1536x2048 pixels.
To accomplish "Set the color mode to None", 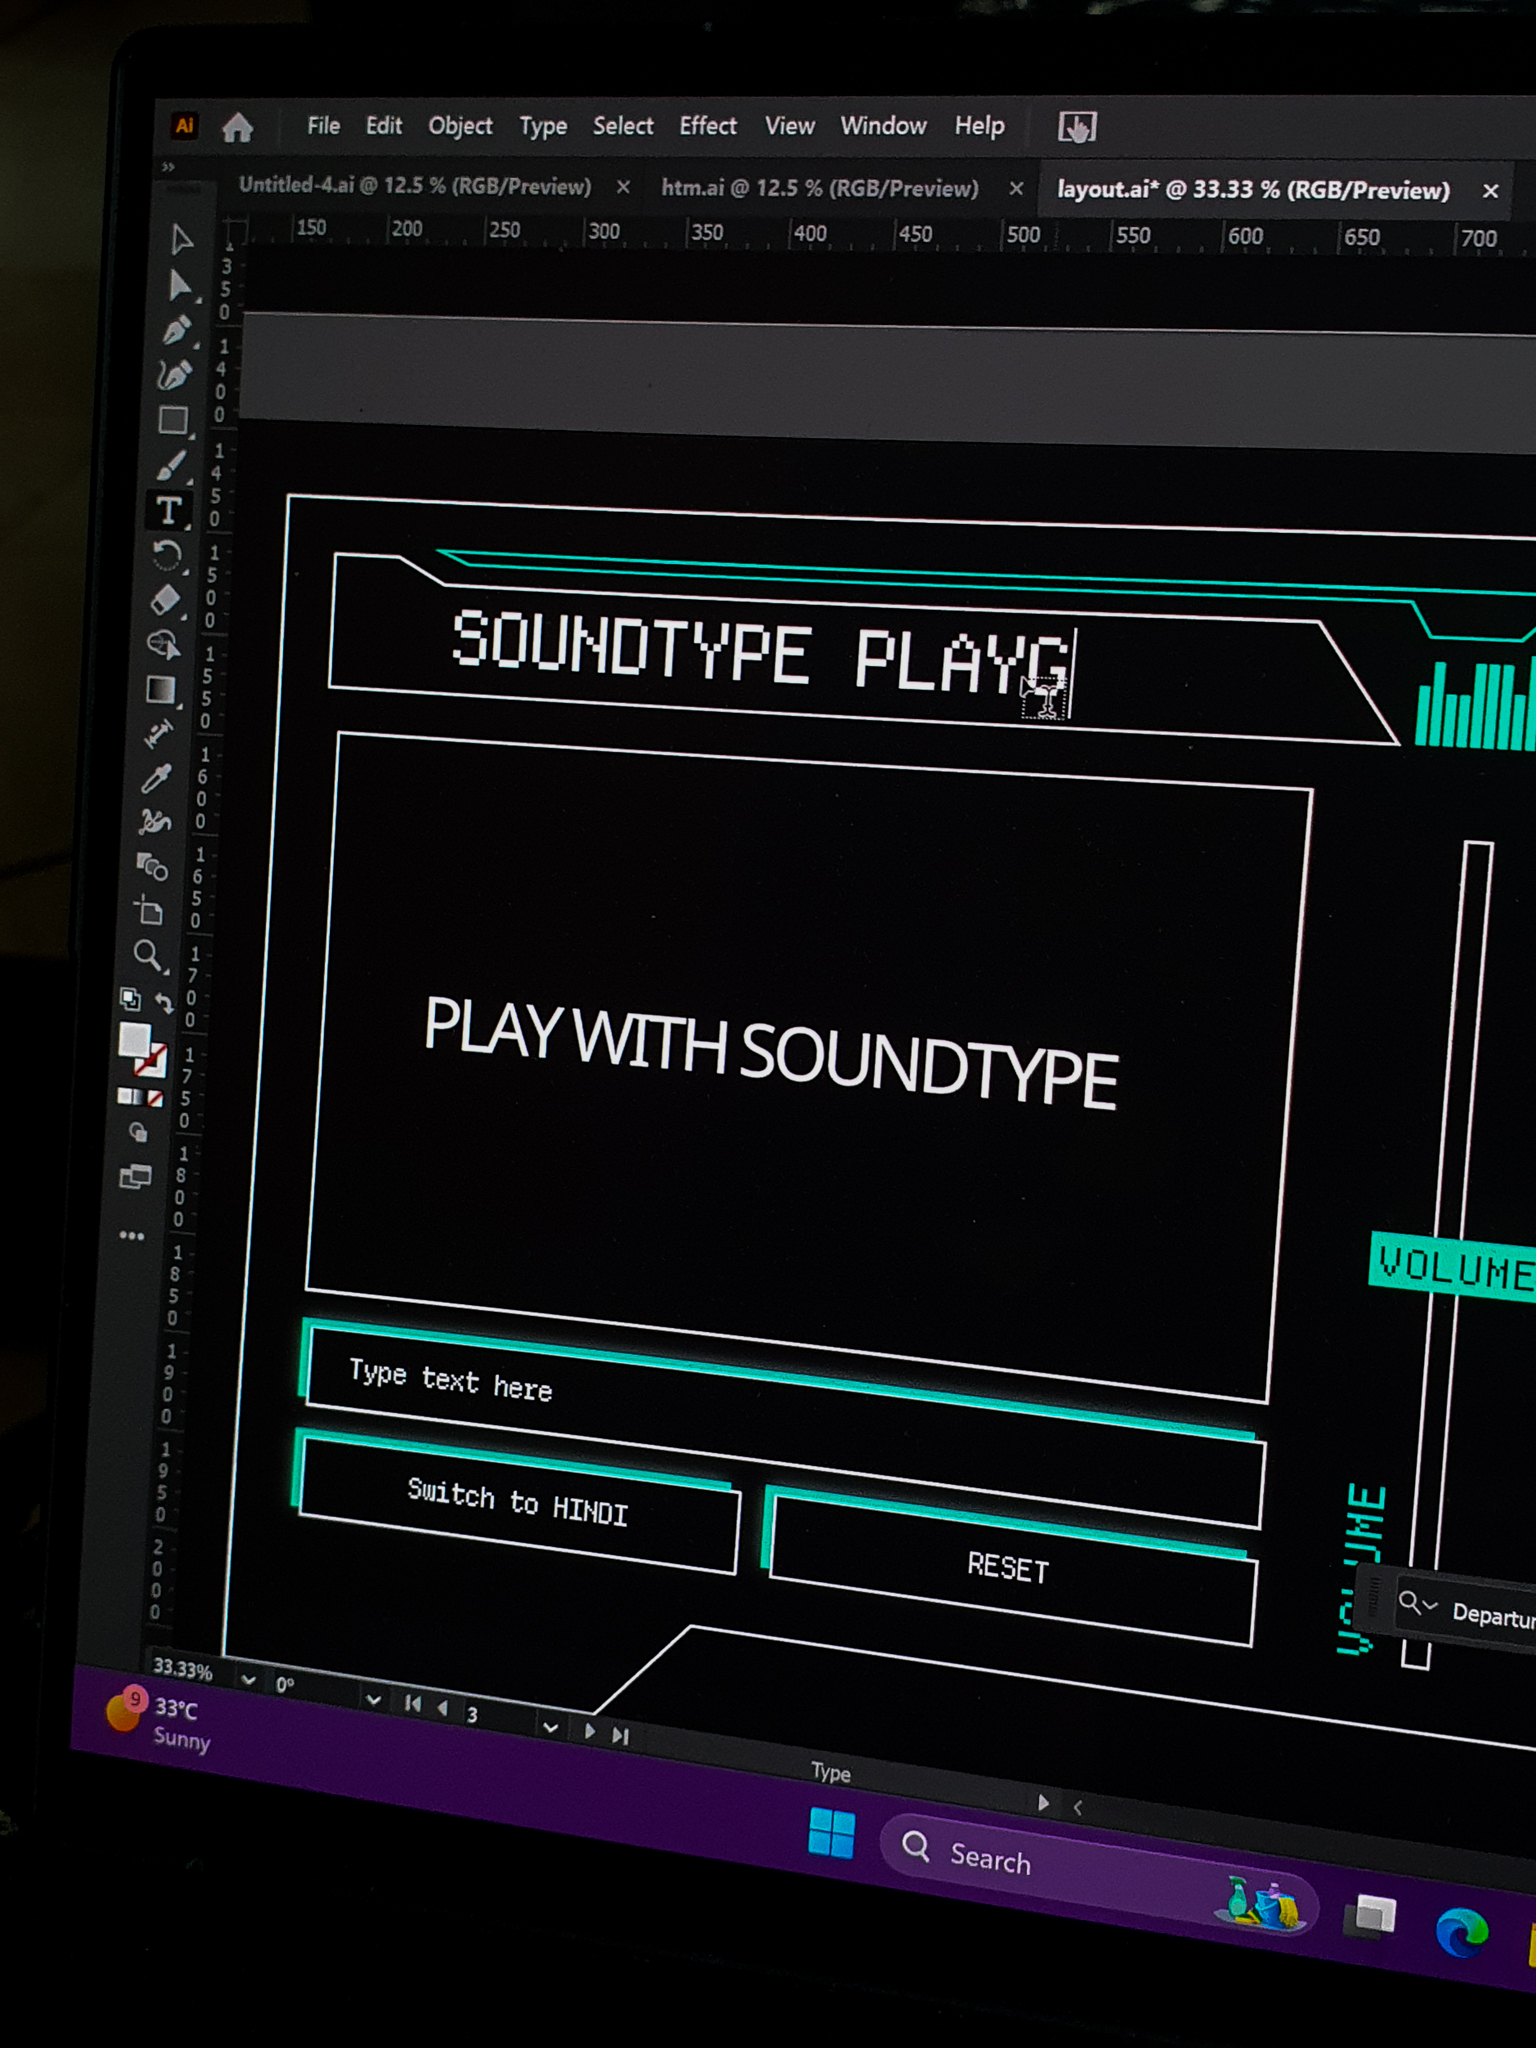I will [155, 1099].
